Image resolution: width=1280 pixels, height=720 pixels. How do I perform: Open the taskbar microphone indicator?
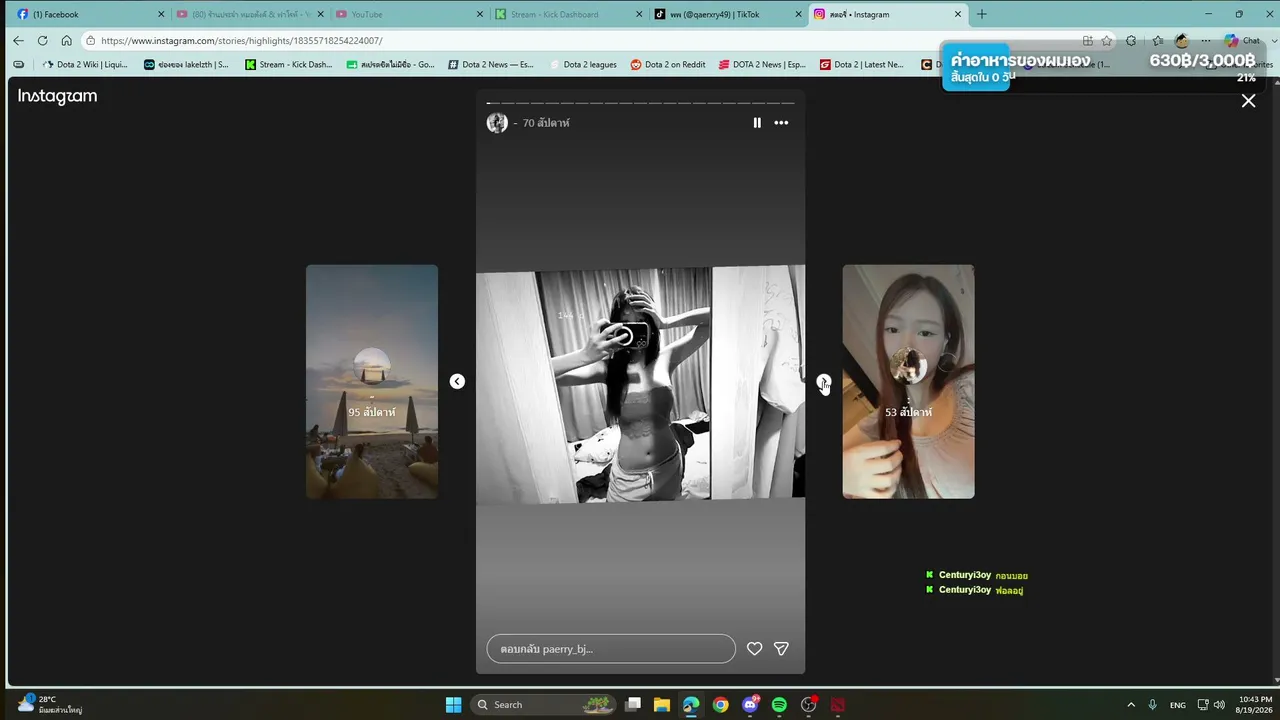tap(1153, 705)
